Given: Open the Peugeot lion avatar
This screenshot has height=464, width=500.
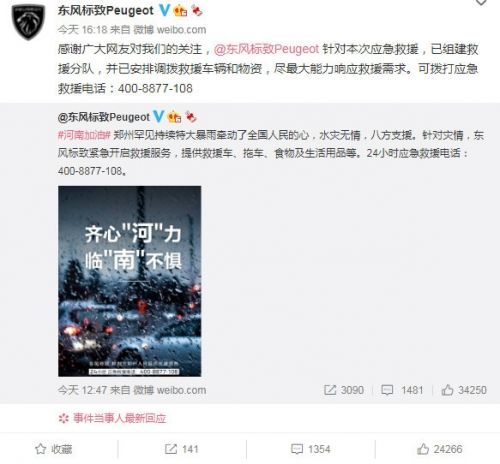Looking at the screenshot, I should pos(28,22).
